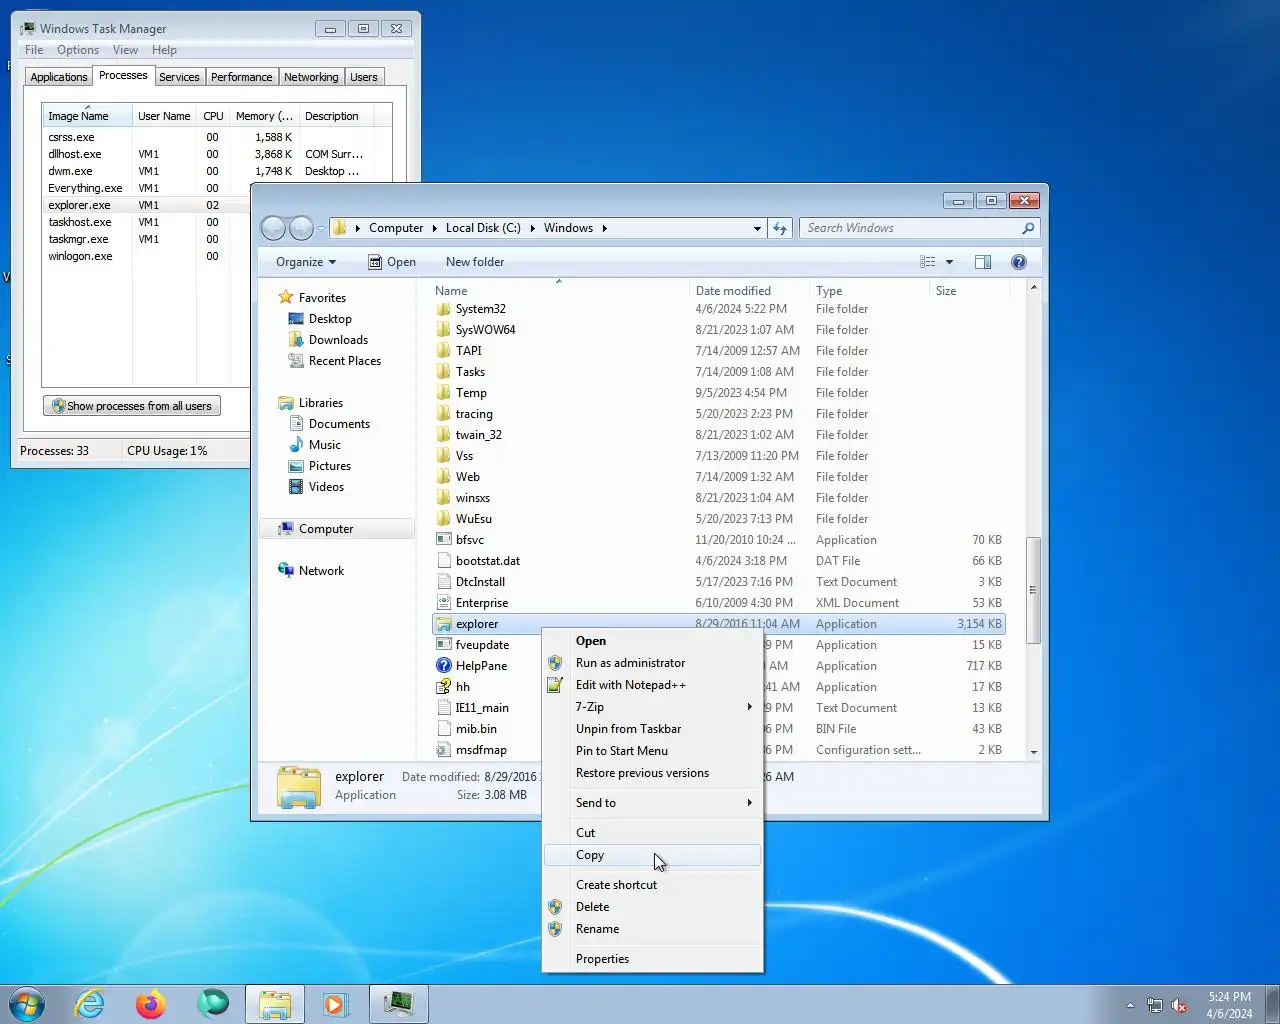Choose Rename in context menu

[652, 929]
